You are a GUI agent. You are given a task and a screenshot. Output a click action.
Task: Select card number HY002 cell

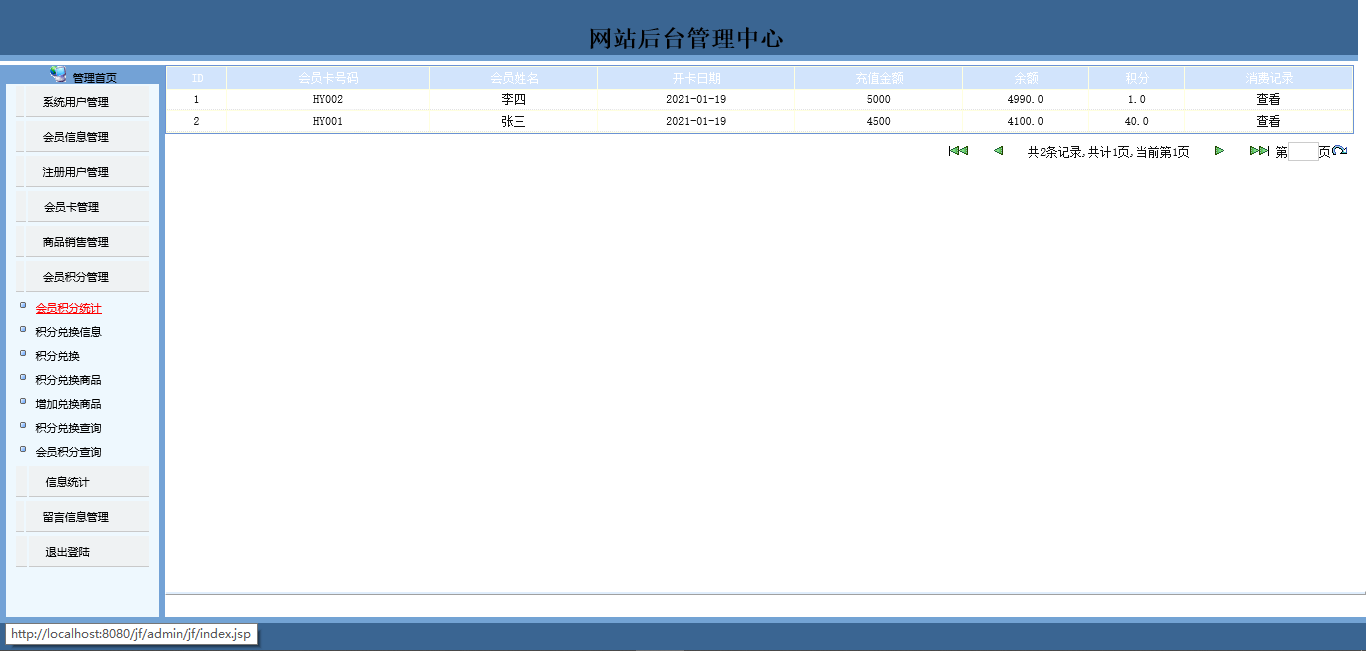click(328, 100)
